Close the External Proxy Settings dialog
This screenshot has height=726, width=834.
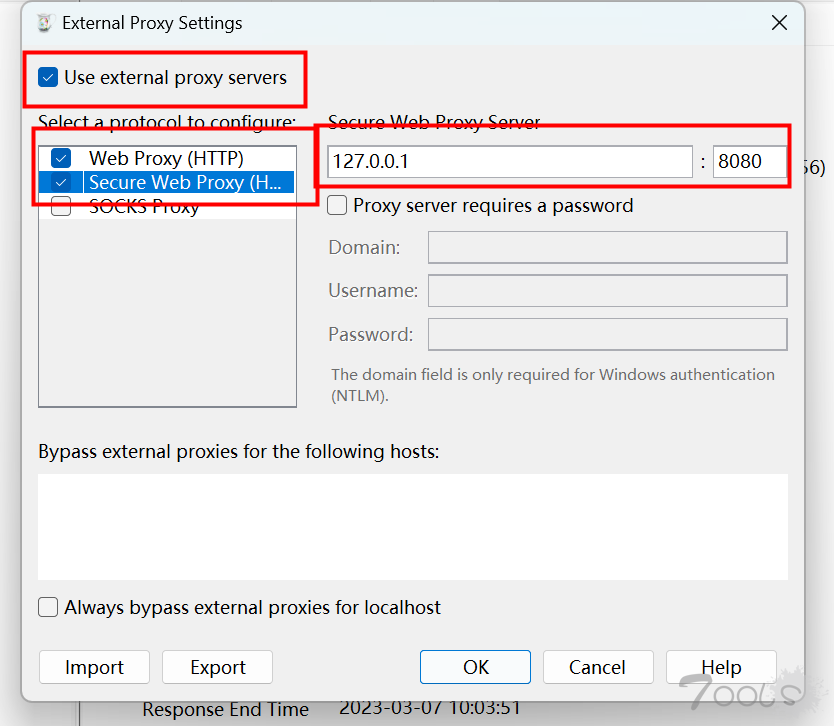click(x=779, y=23)
